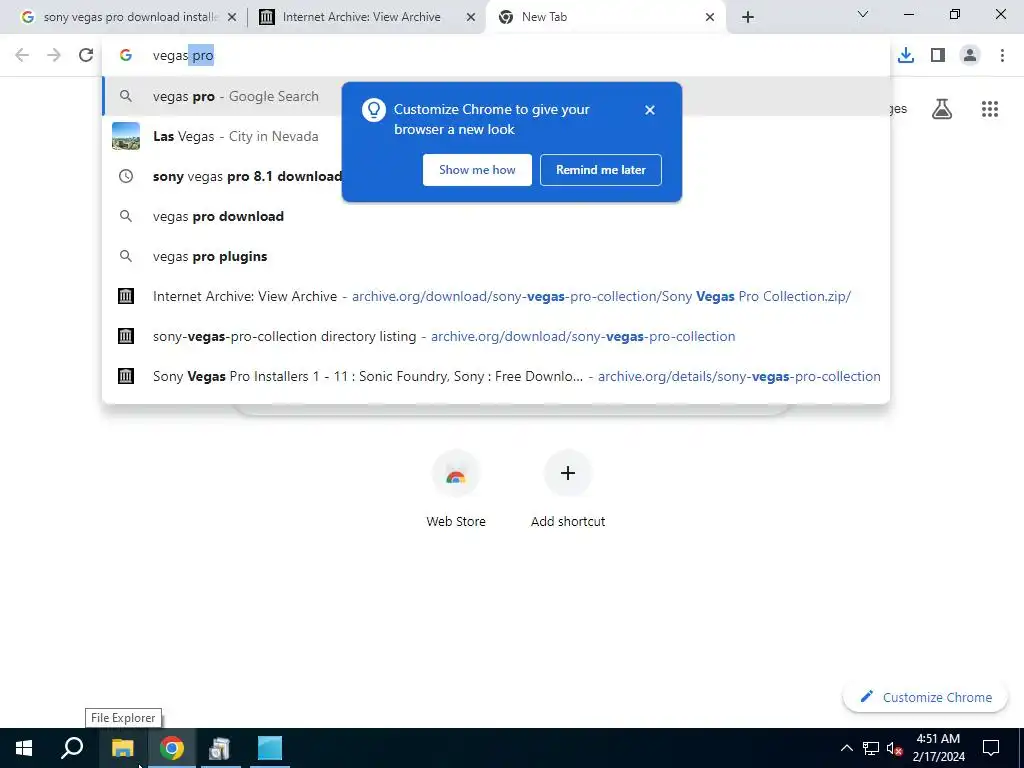
Task: Click the Las Vegas city thumbnail
Action: point(126,136)
